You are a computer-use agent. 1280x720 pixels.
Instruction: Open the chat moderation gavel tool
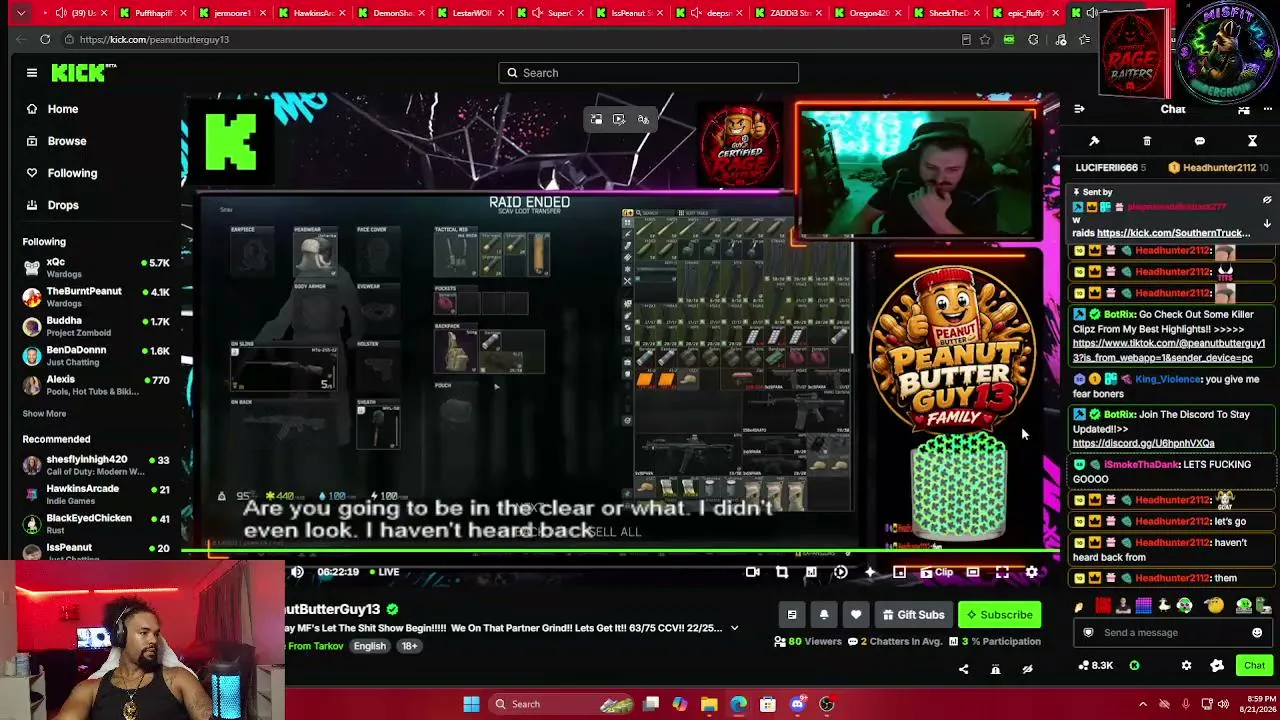pos(1094,141)
